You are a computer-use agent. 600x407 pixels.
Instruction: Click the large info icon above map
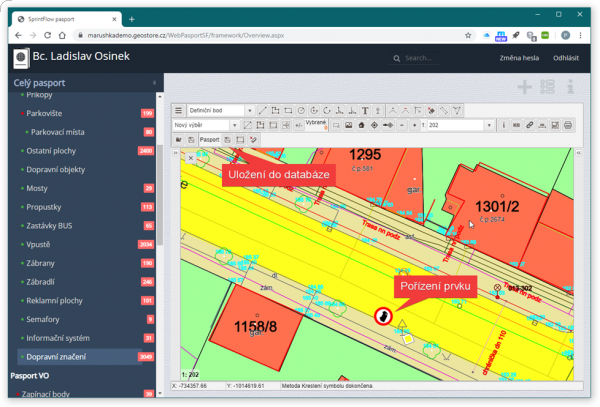(571, 87)
